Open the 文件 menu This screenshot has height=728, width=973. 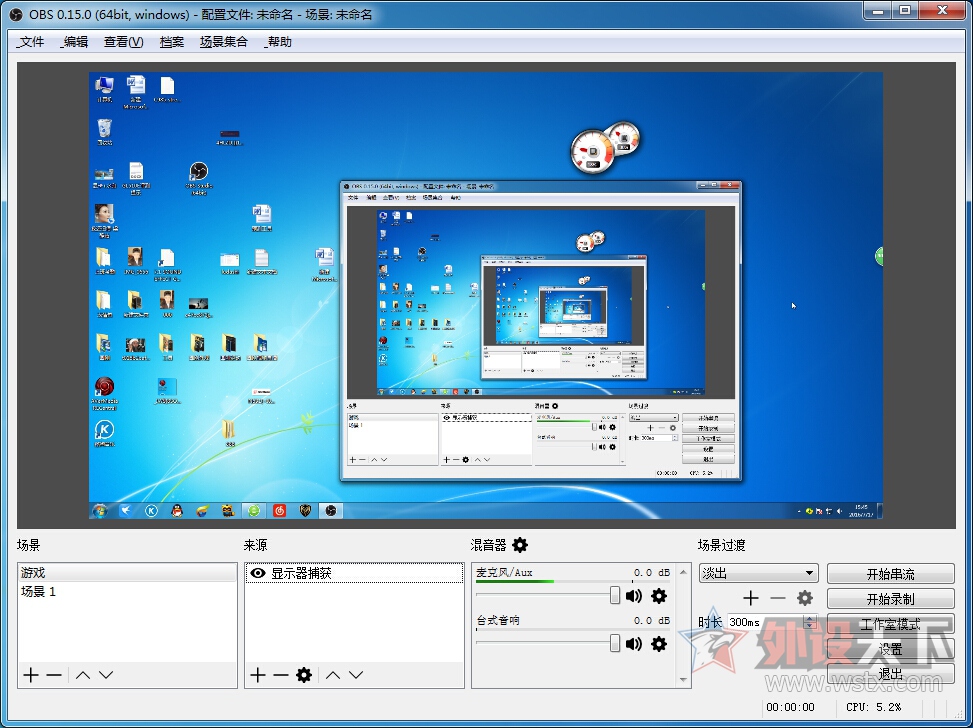tap(31, 42)
